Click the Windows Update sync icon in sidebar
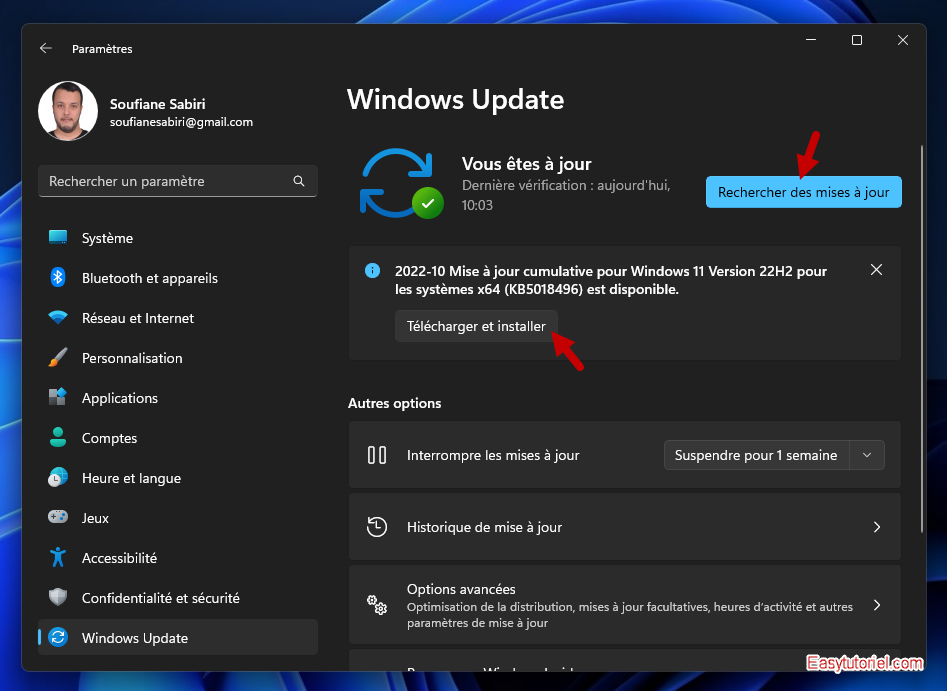 pyautogui.click(x=58, y=637)
